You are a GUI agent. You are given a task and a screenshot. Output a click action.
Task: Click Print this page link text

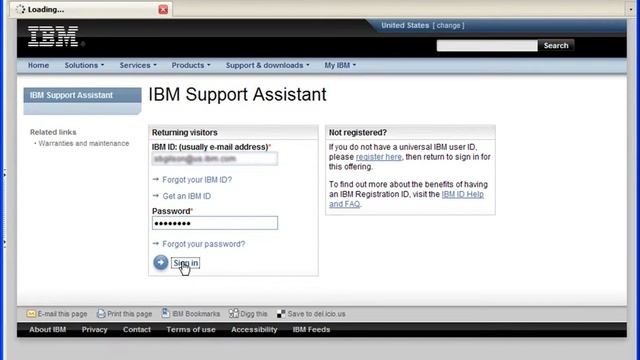coord(129,314)
